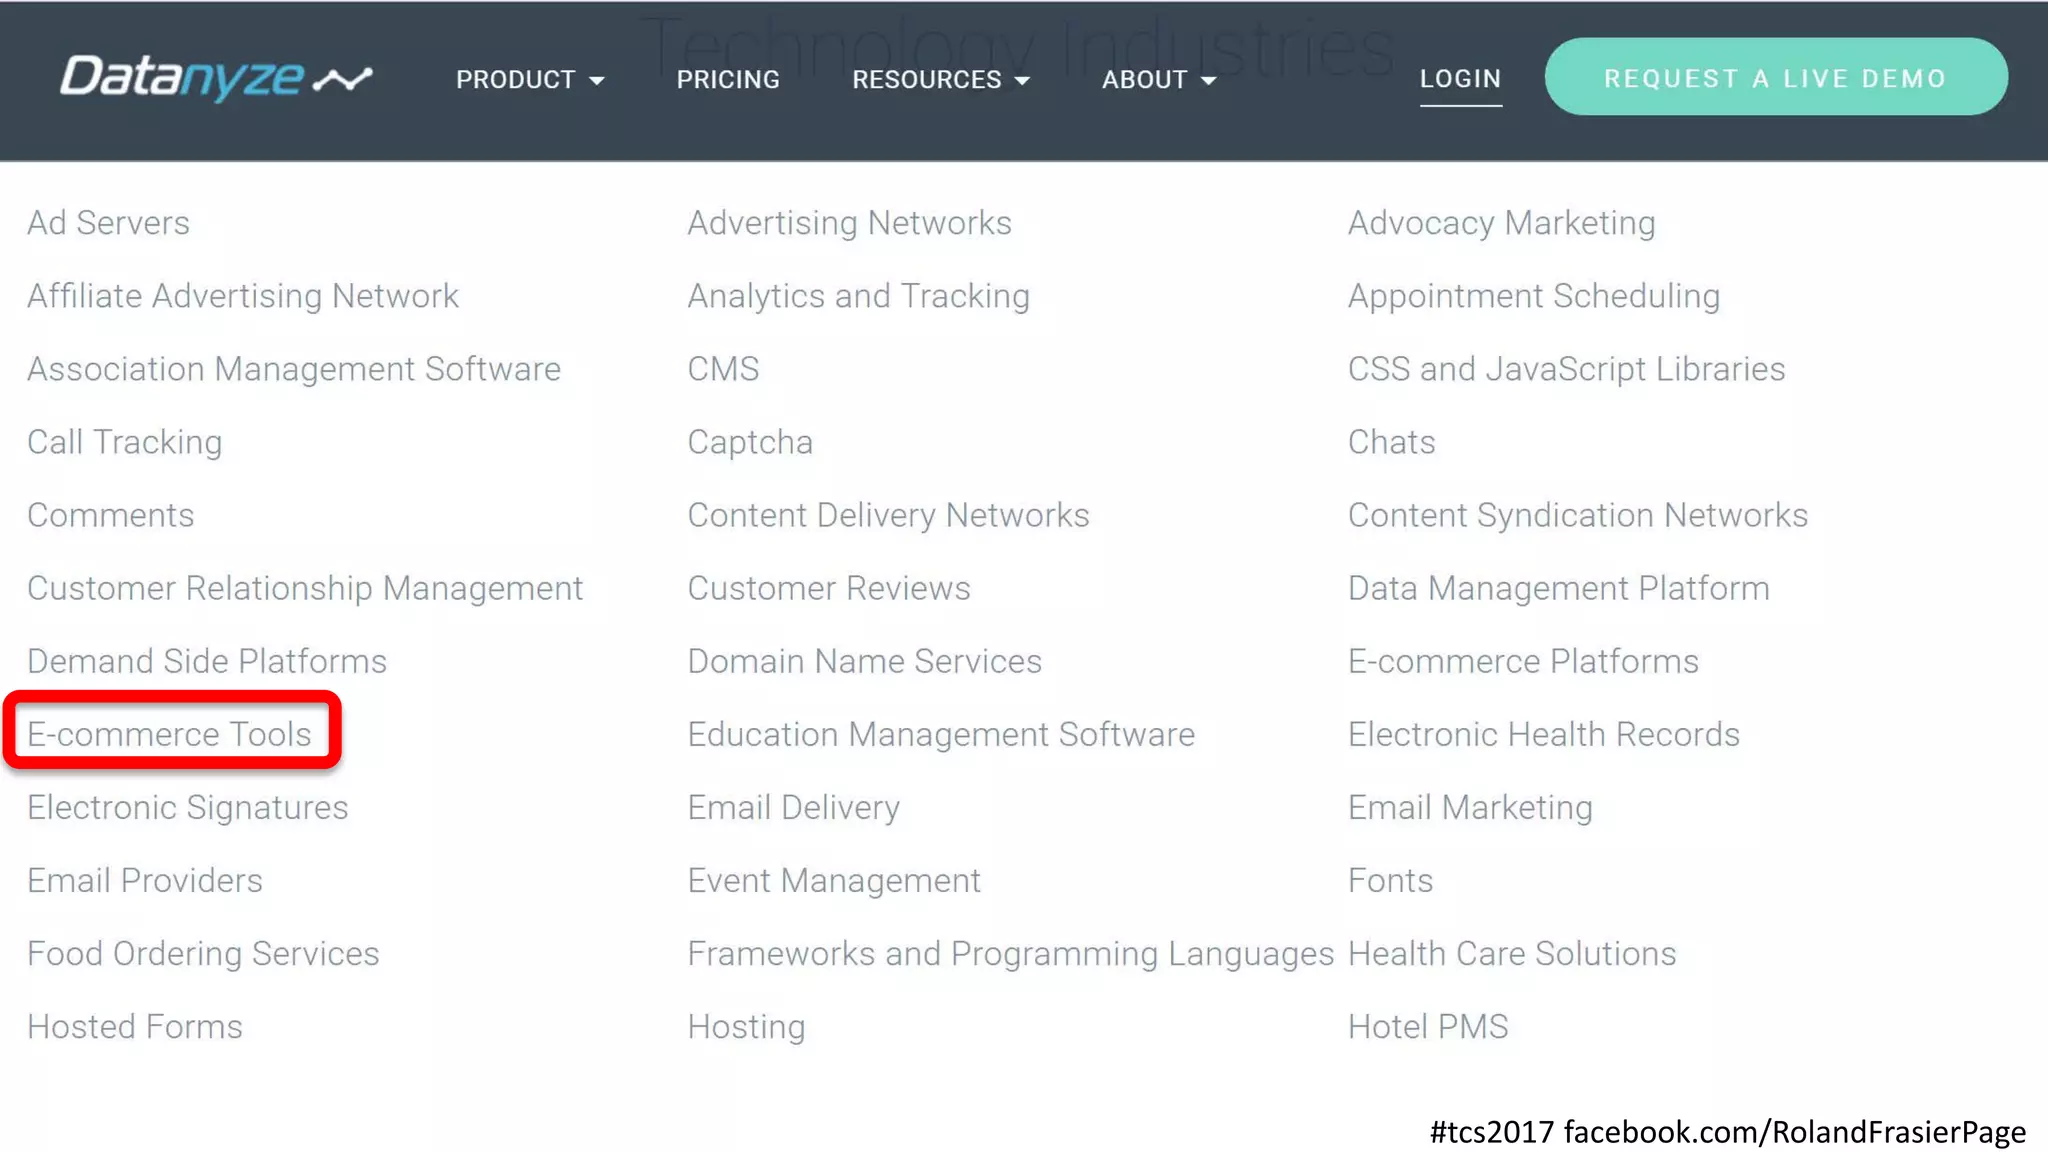
Task: Open the Pricing page
Action: (x=728, y=80)
